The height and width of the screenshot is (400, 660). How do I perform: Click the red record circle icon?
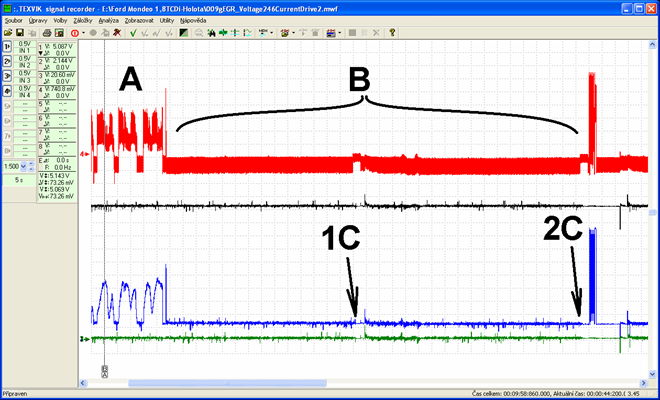pyautogui.click(x=75, y=32)
